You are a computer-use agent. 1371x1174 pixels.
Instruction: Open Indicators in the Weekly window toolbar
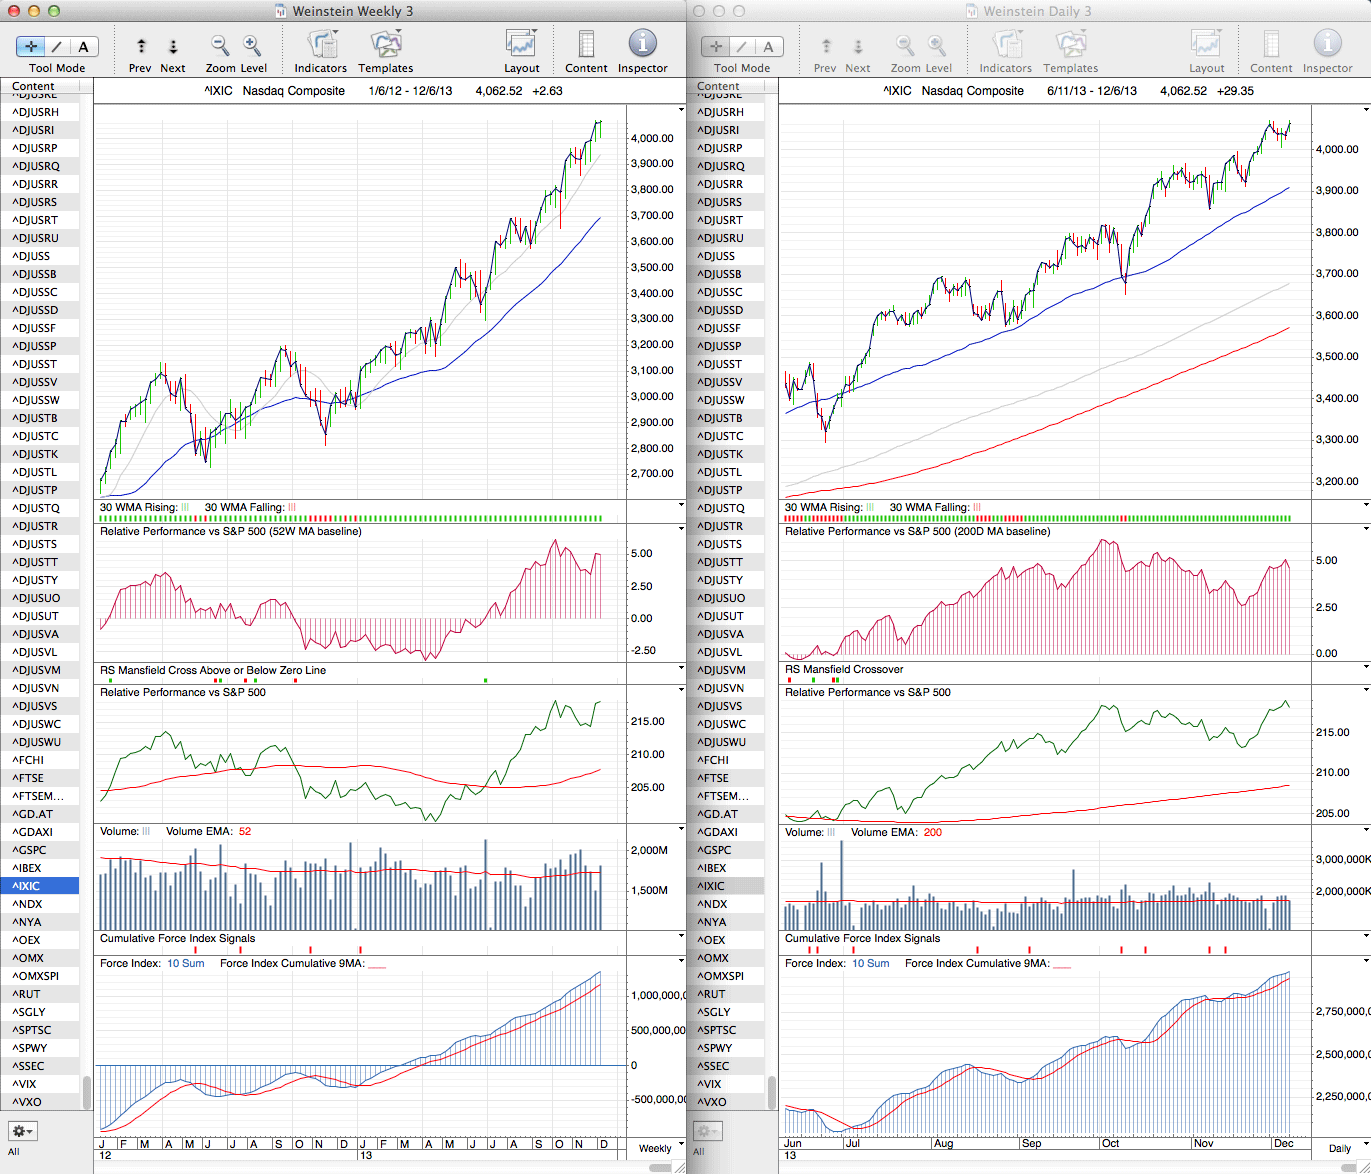tap(321, 46)
